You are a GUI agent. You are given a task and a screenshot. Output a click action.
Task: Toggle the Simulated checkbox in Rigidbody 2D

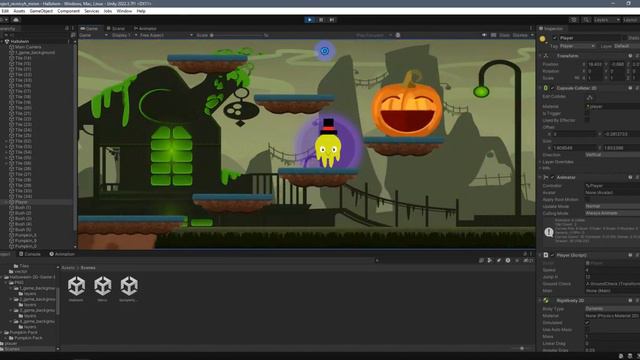(587, 323)
